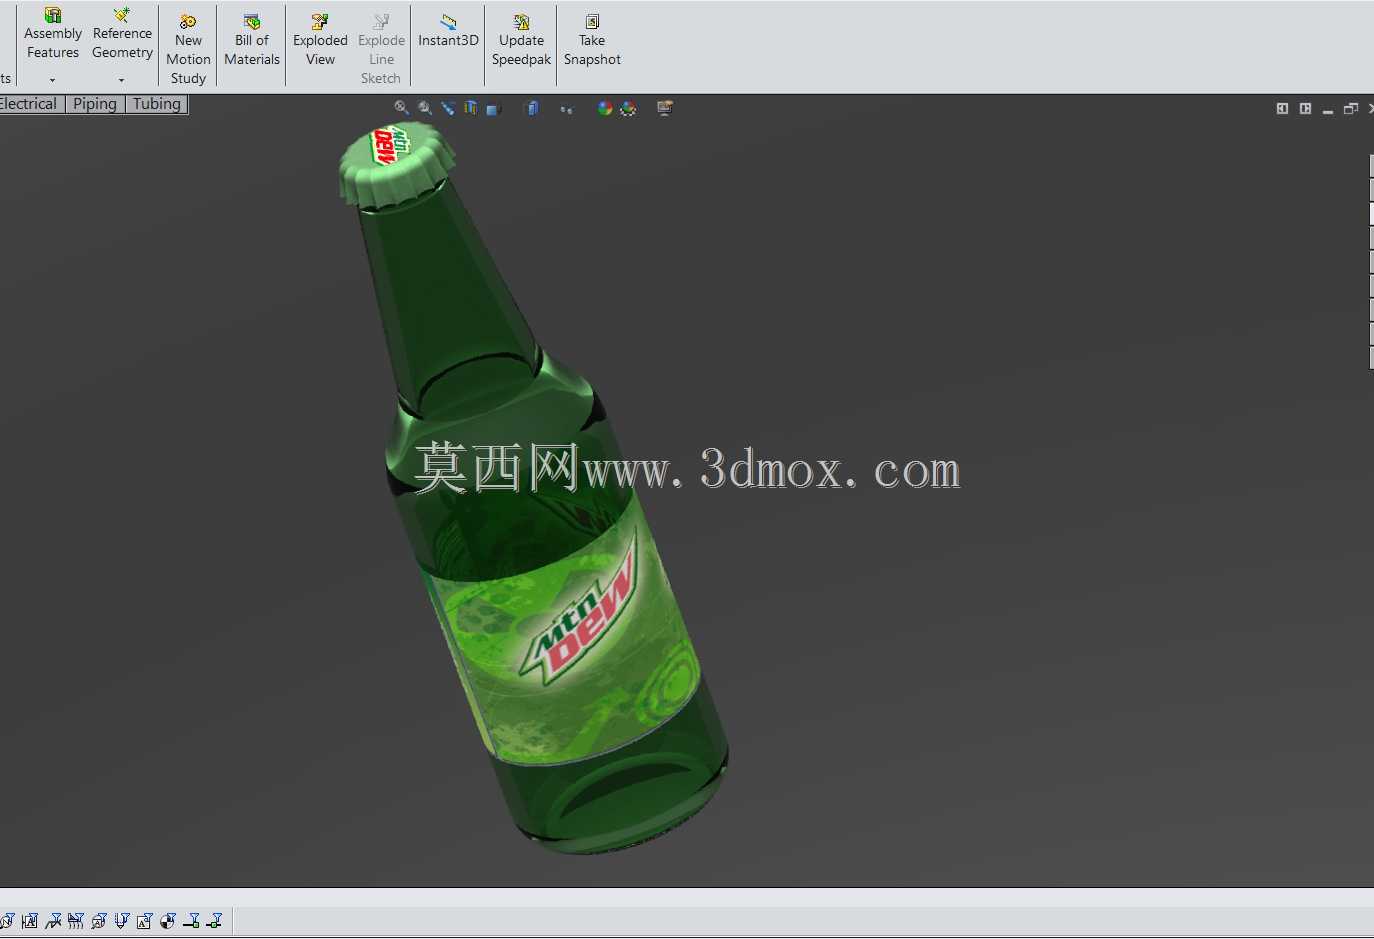Expand the Reference Geometry dropdown arrow
The height and width of the screenshot is (939, 1374).
click(122, 80)
